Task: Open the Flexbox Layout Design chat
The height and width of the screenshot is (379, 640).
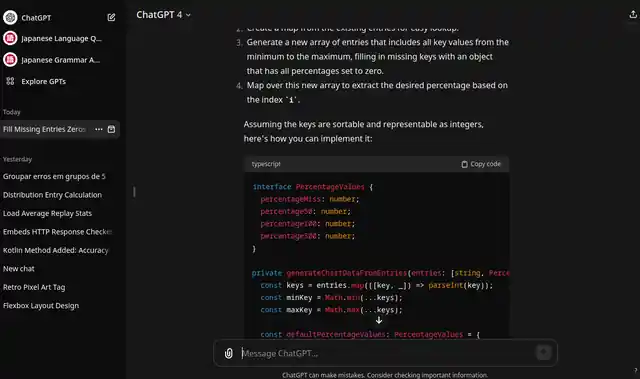Action: (41, 306)
